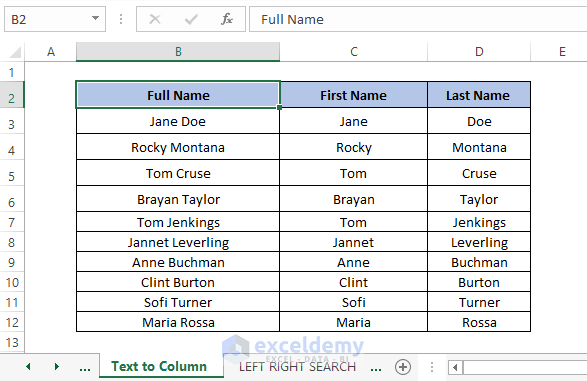Select the cell Tom Jenkings
The width and height of the screenshot is (587, 381).
(x=178, y=222)
